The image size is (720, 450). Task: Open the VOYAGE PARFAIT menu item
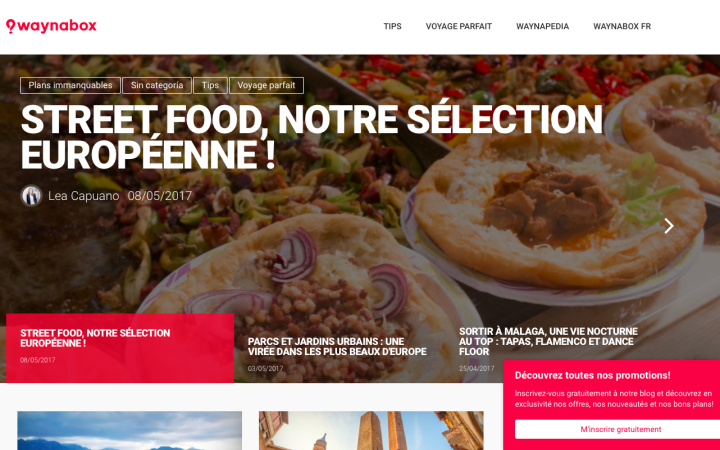coord(459,27)
